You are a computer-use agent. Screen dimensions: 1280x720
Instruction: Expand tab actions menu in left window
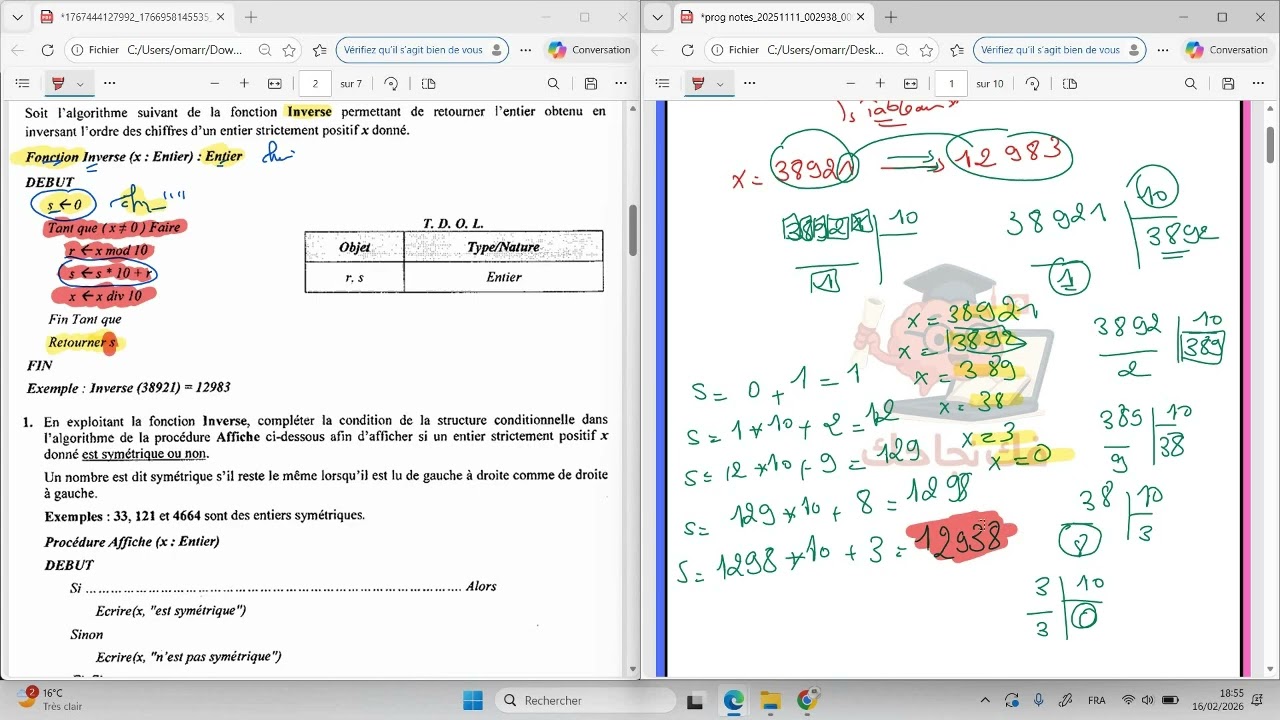click(x=18, y=17)
